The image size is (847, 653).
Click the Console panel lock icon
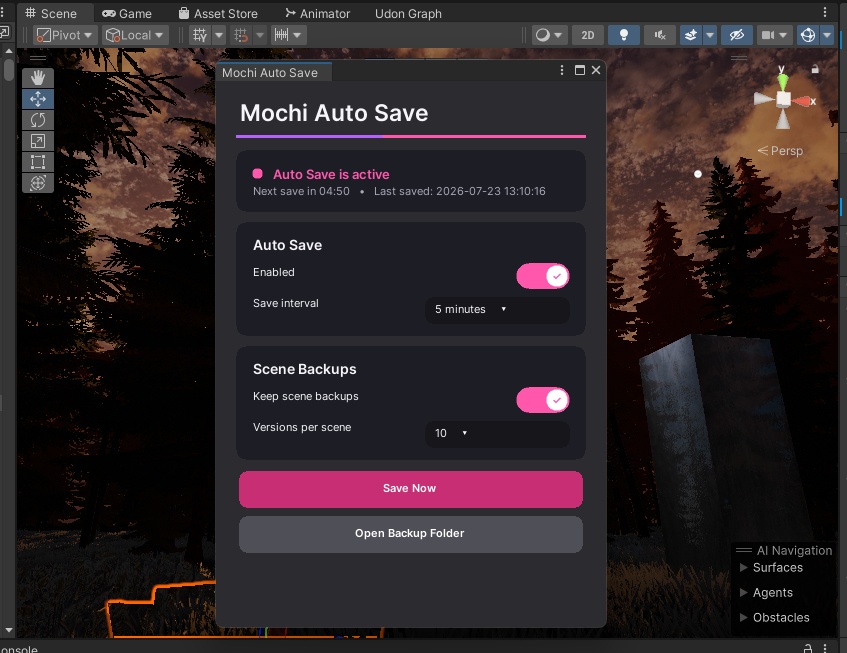[808, 648]
